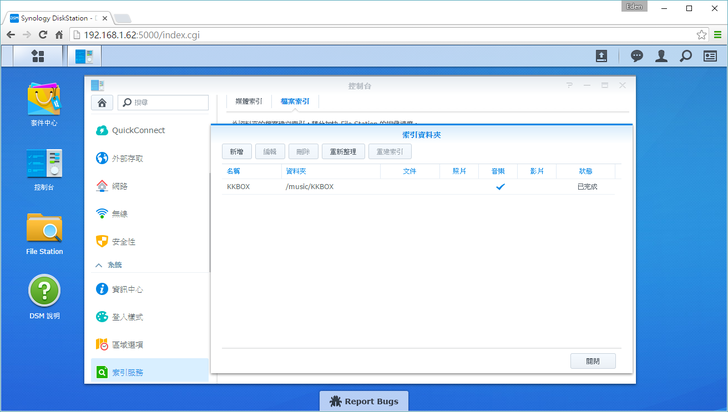
Task: Click the Report Bugs button
Action: 364,401
